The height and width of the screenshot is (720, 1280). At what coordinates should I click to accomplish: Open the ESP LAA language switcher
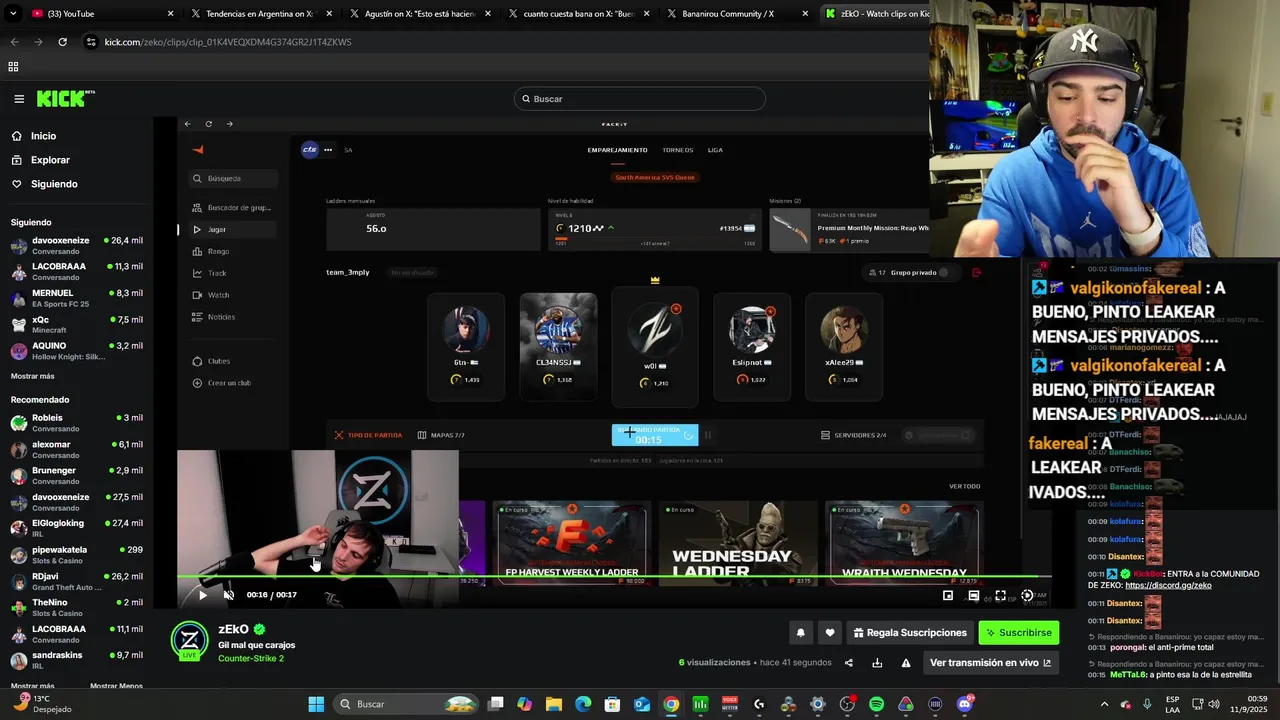click(x=1173, y=704)
